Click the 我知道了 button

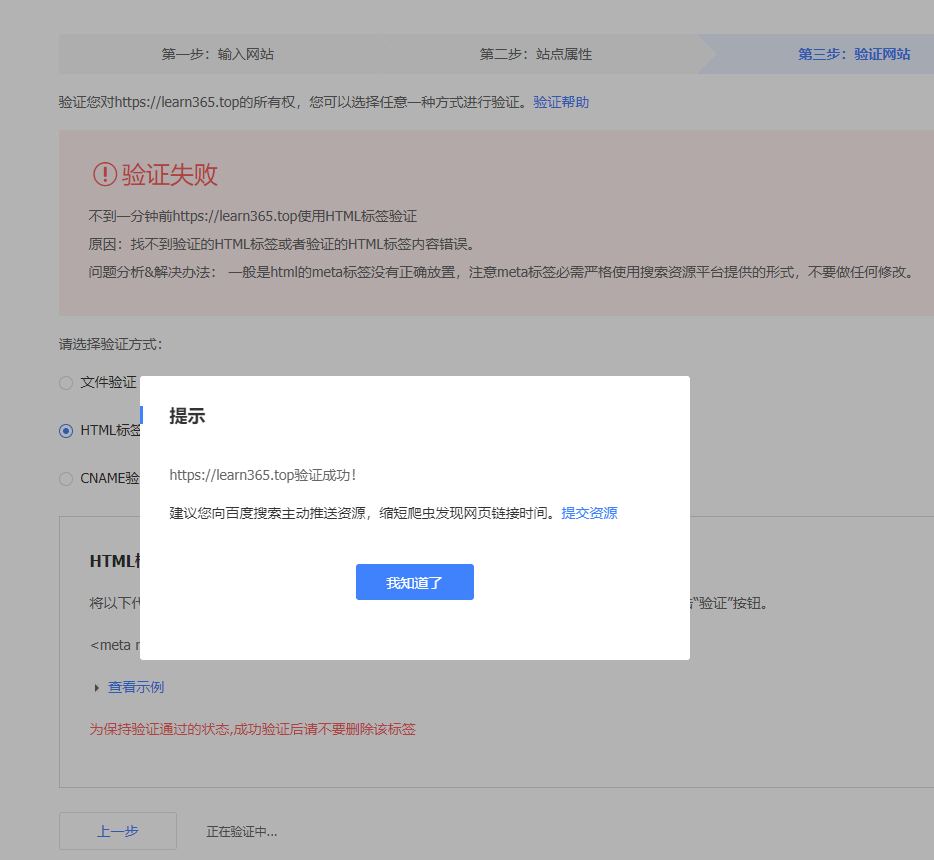click(x=414, y=582)
